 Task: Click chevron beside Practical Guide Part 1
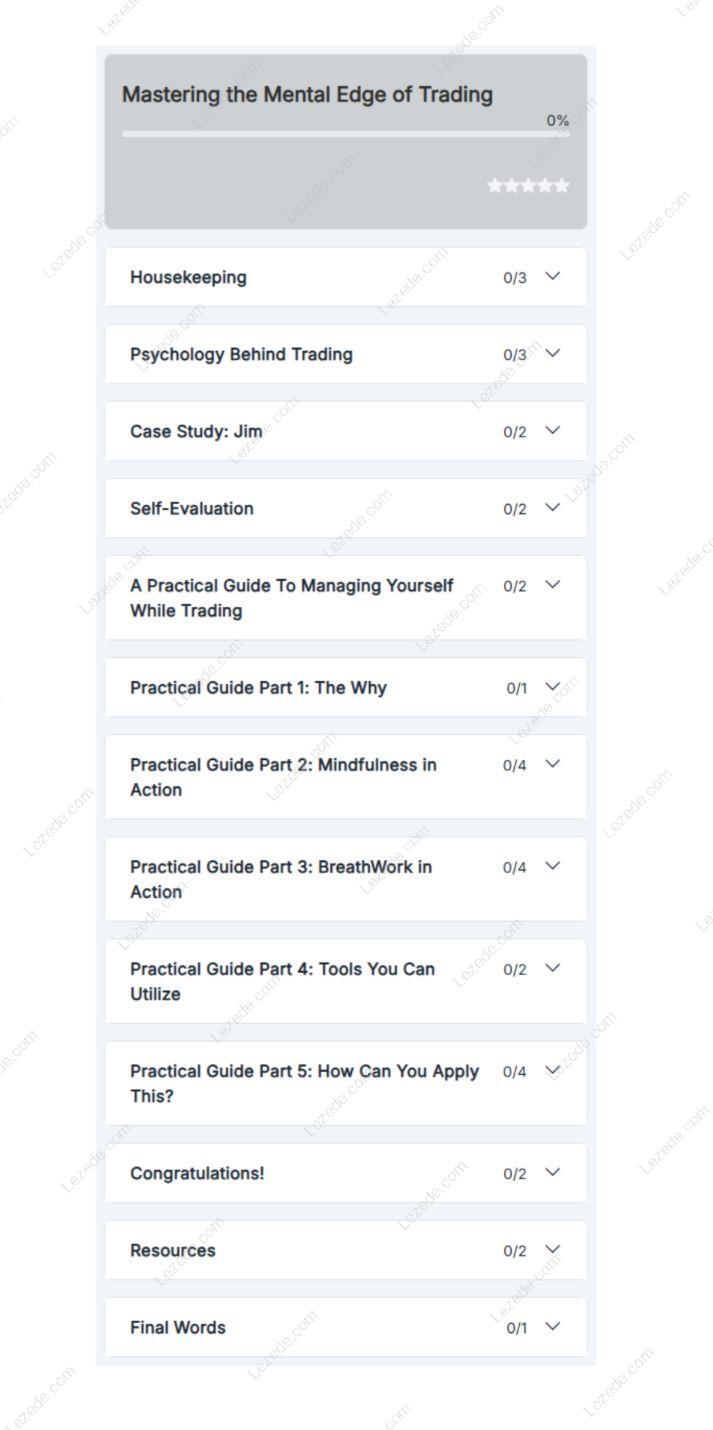tap(552, 686)
